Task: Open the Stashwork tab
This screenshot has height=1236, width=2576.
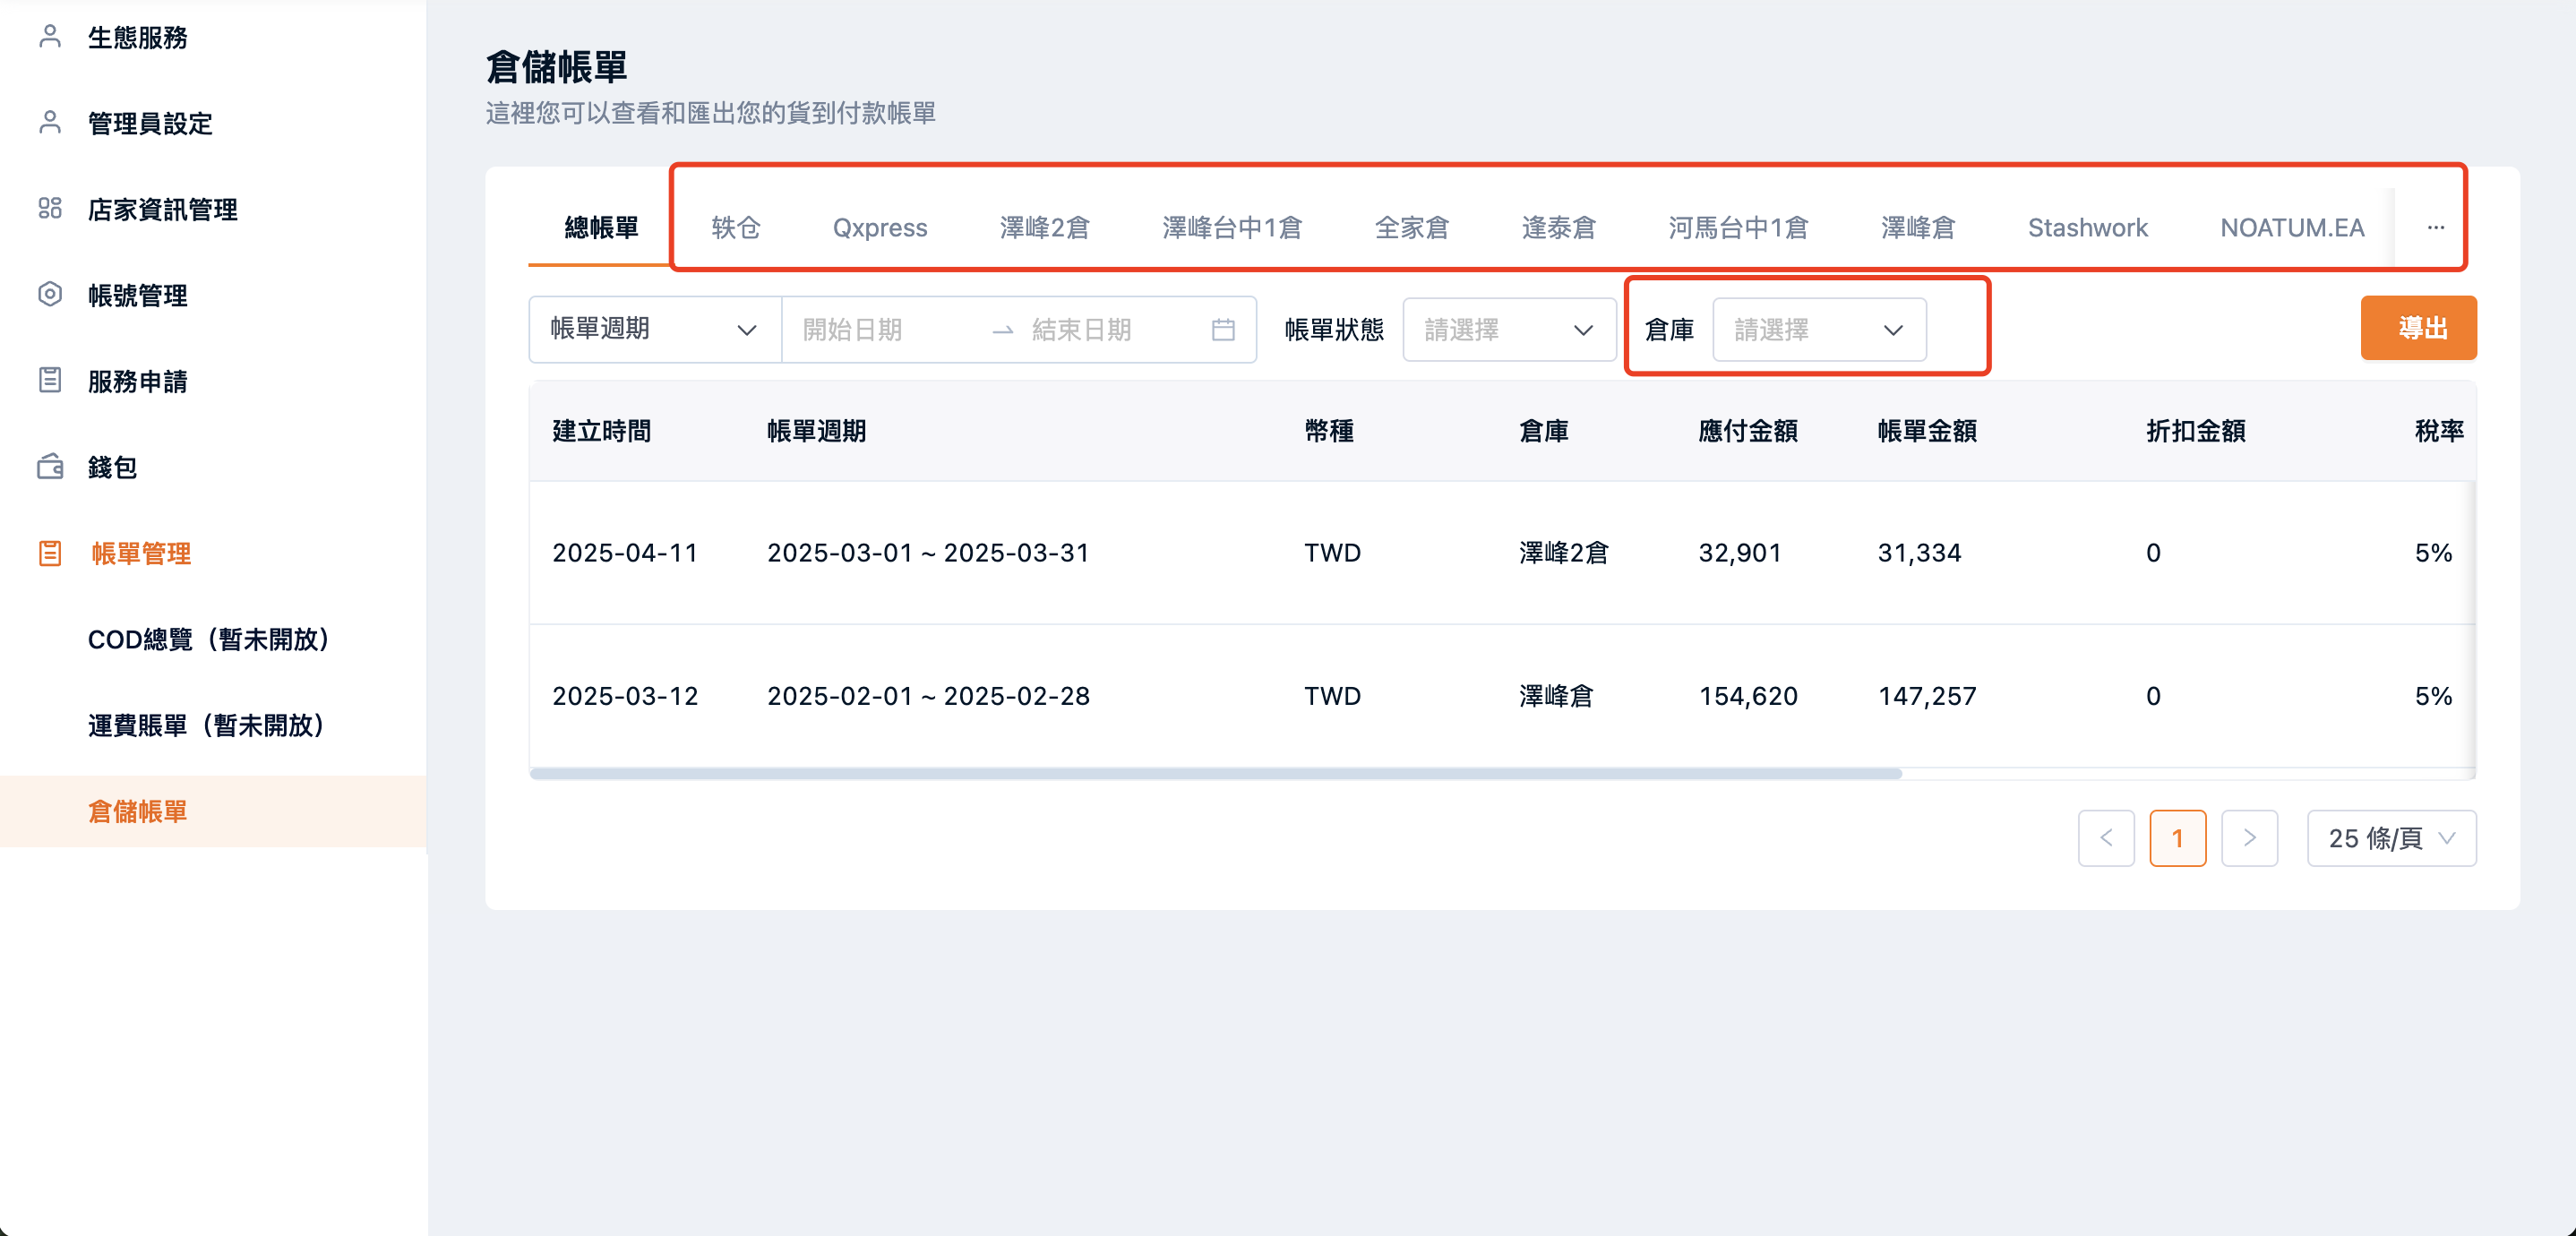Action: pos(2087,228)
